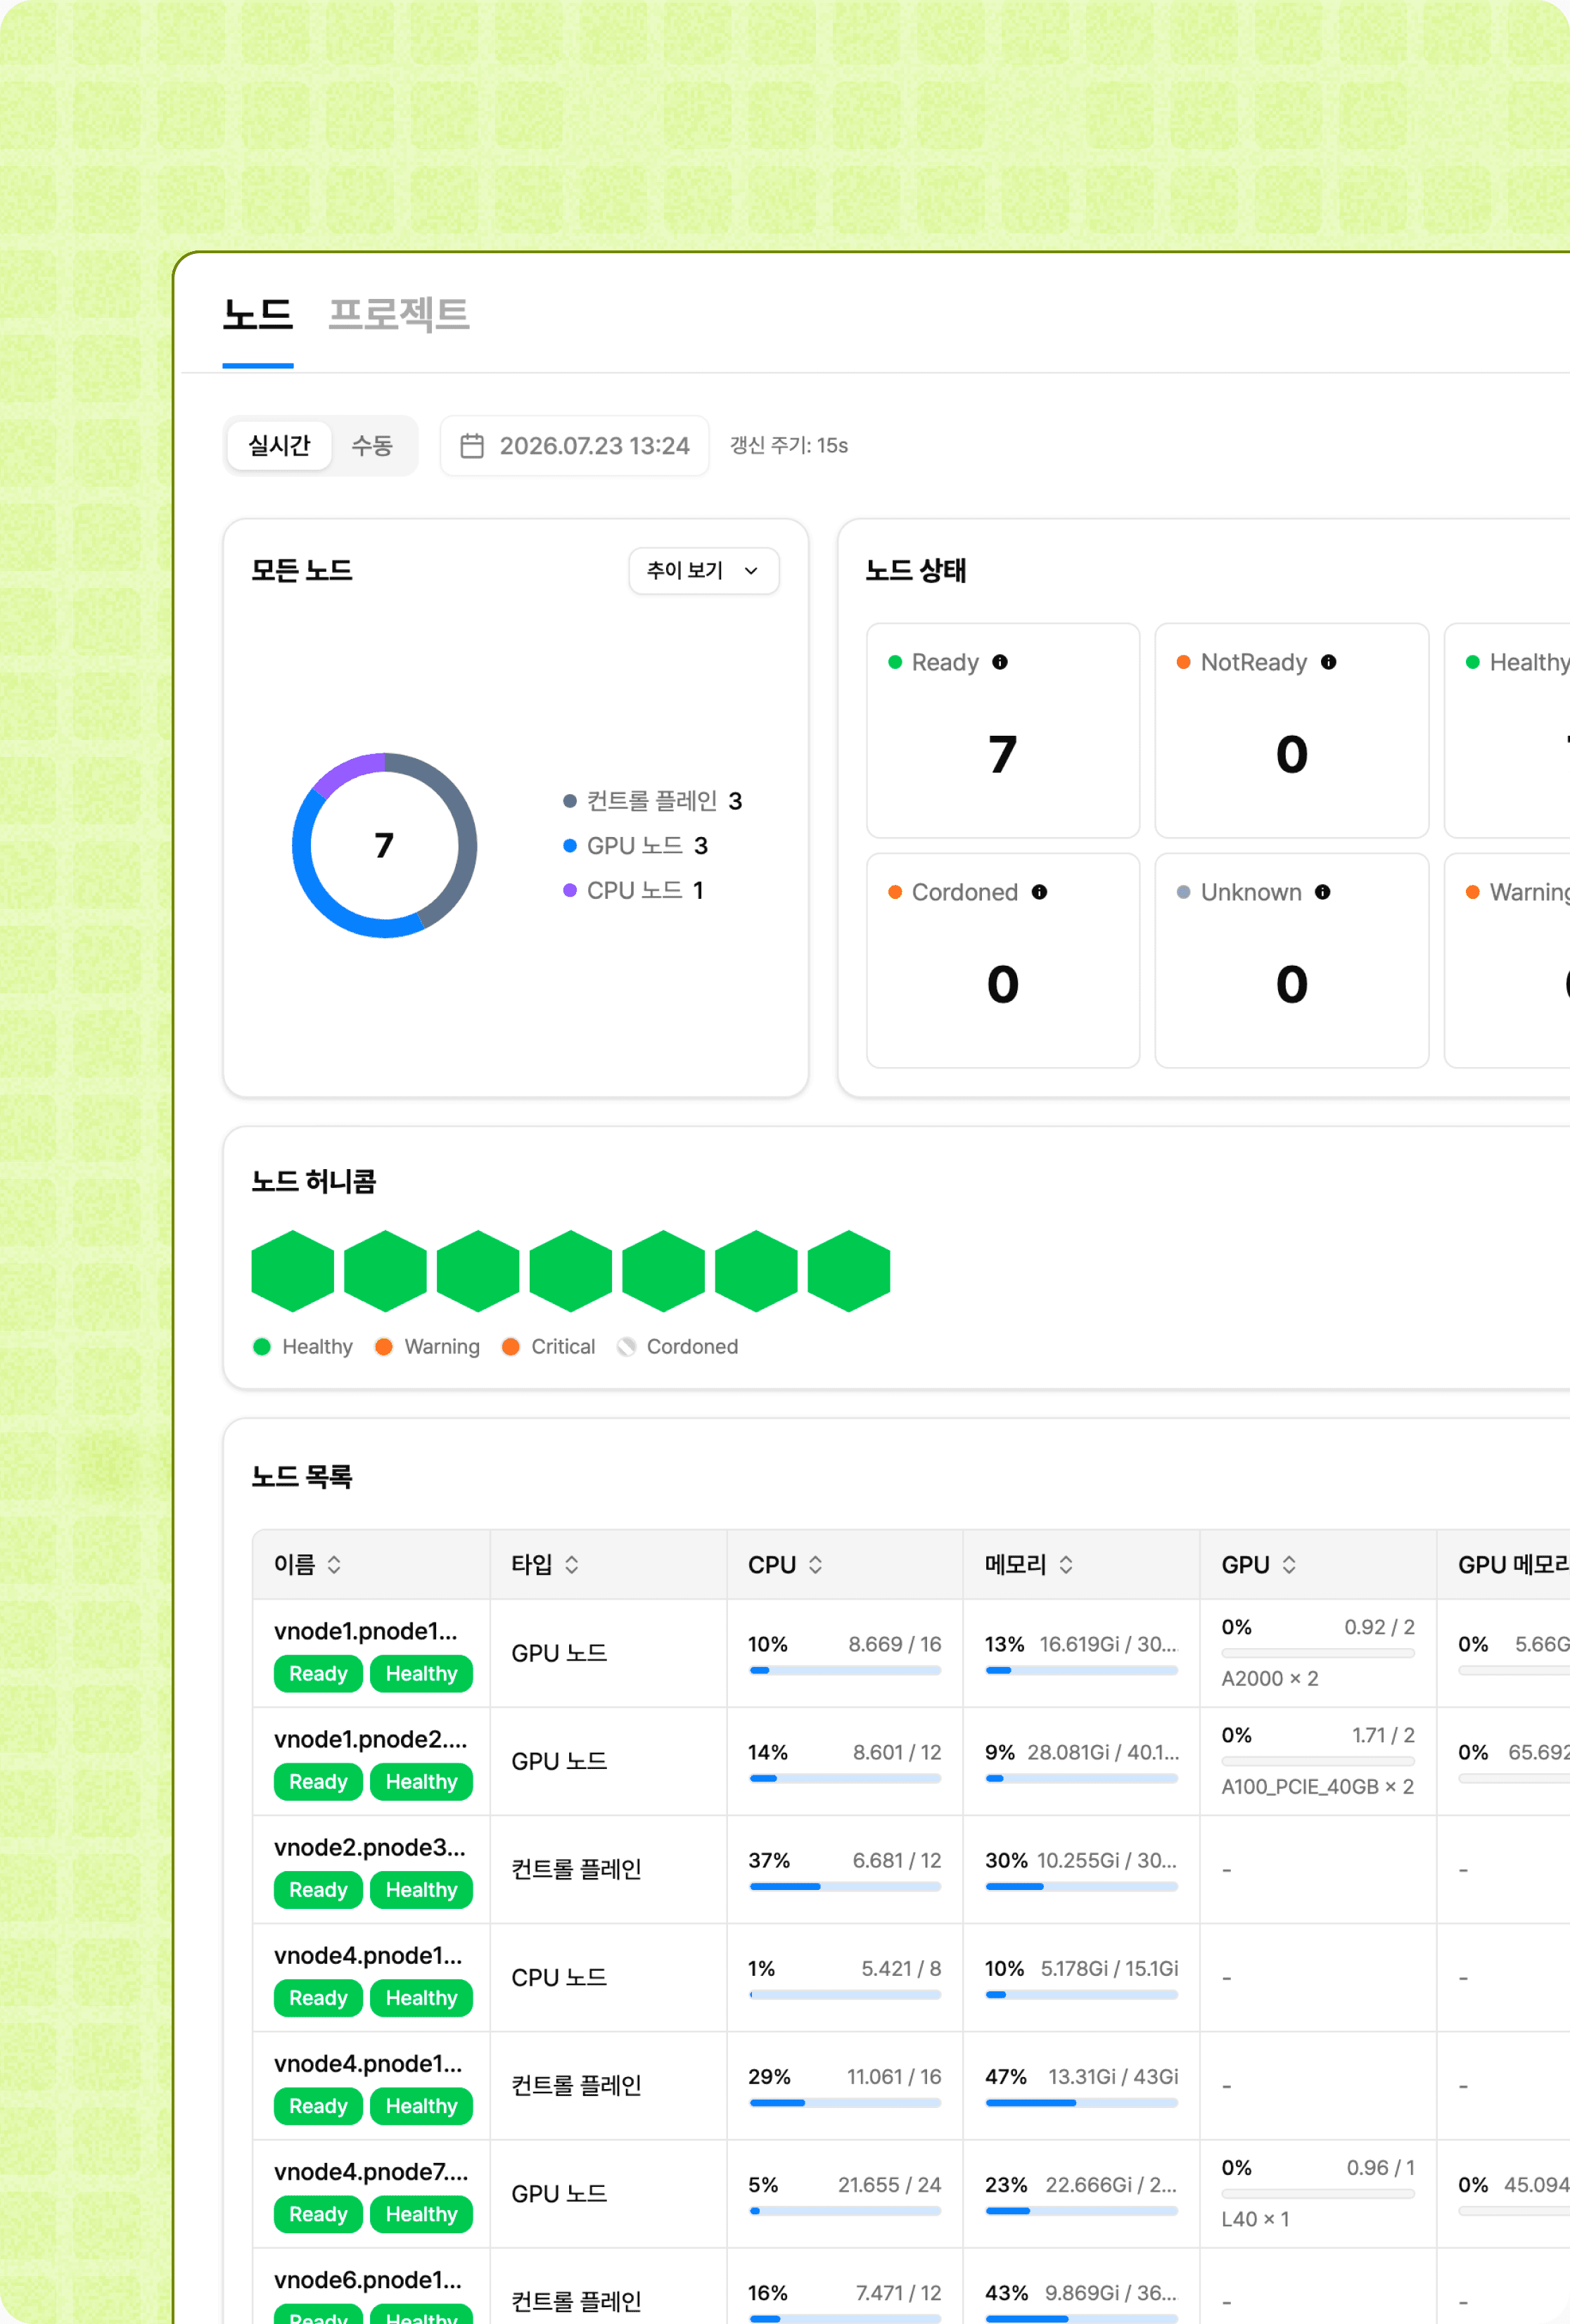Click memory value 13.31Gi / 43Gi

click(1113, 2076)
